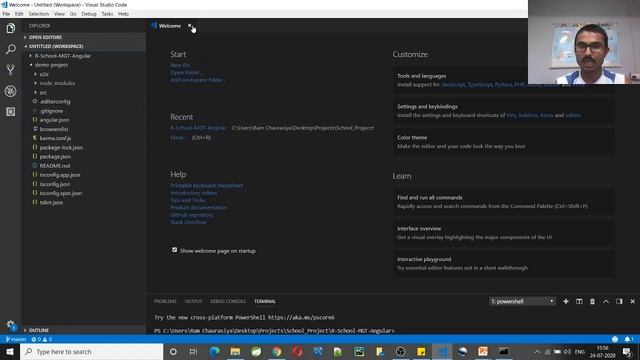The image size is (640, 360).
Task: Open notifications bell in status bar
Action: pos(628,339)
